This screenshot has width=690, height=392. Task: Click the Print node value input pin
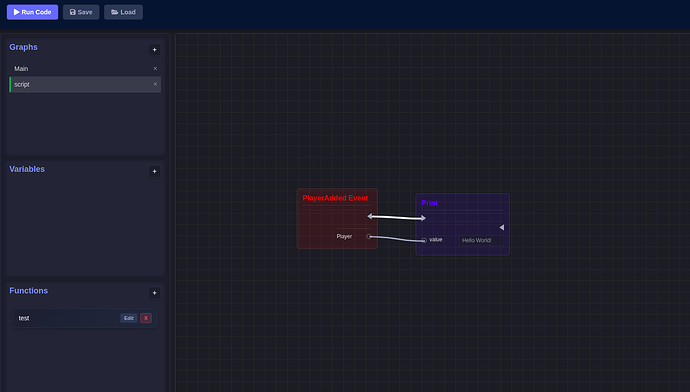point(424,240)
